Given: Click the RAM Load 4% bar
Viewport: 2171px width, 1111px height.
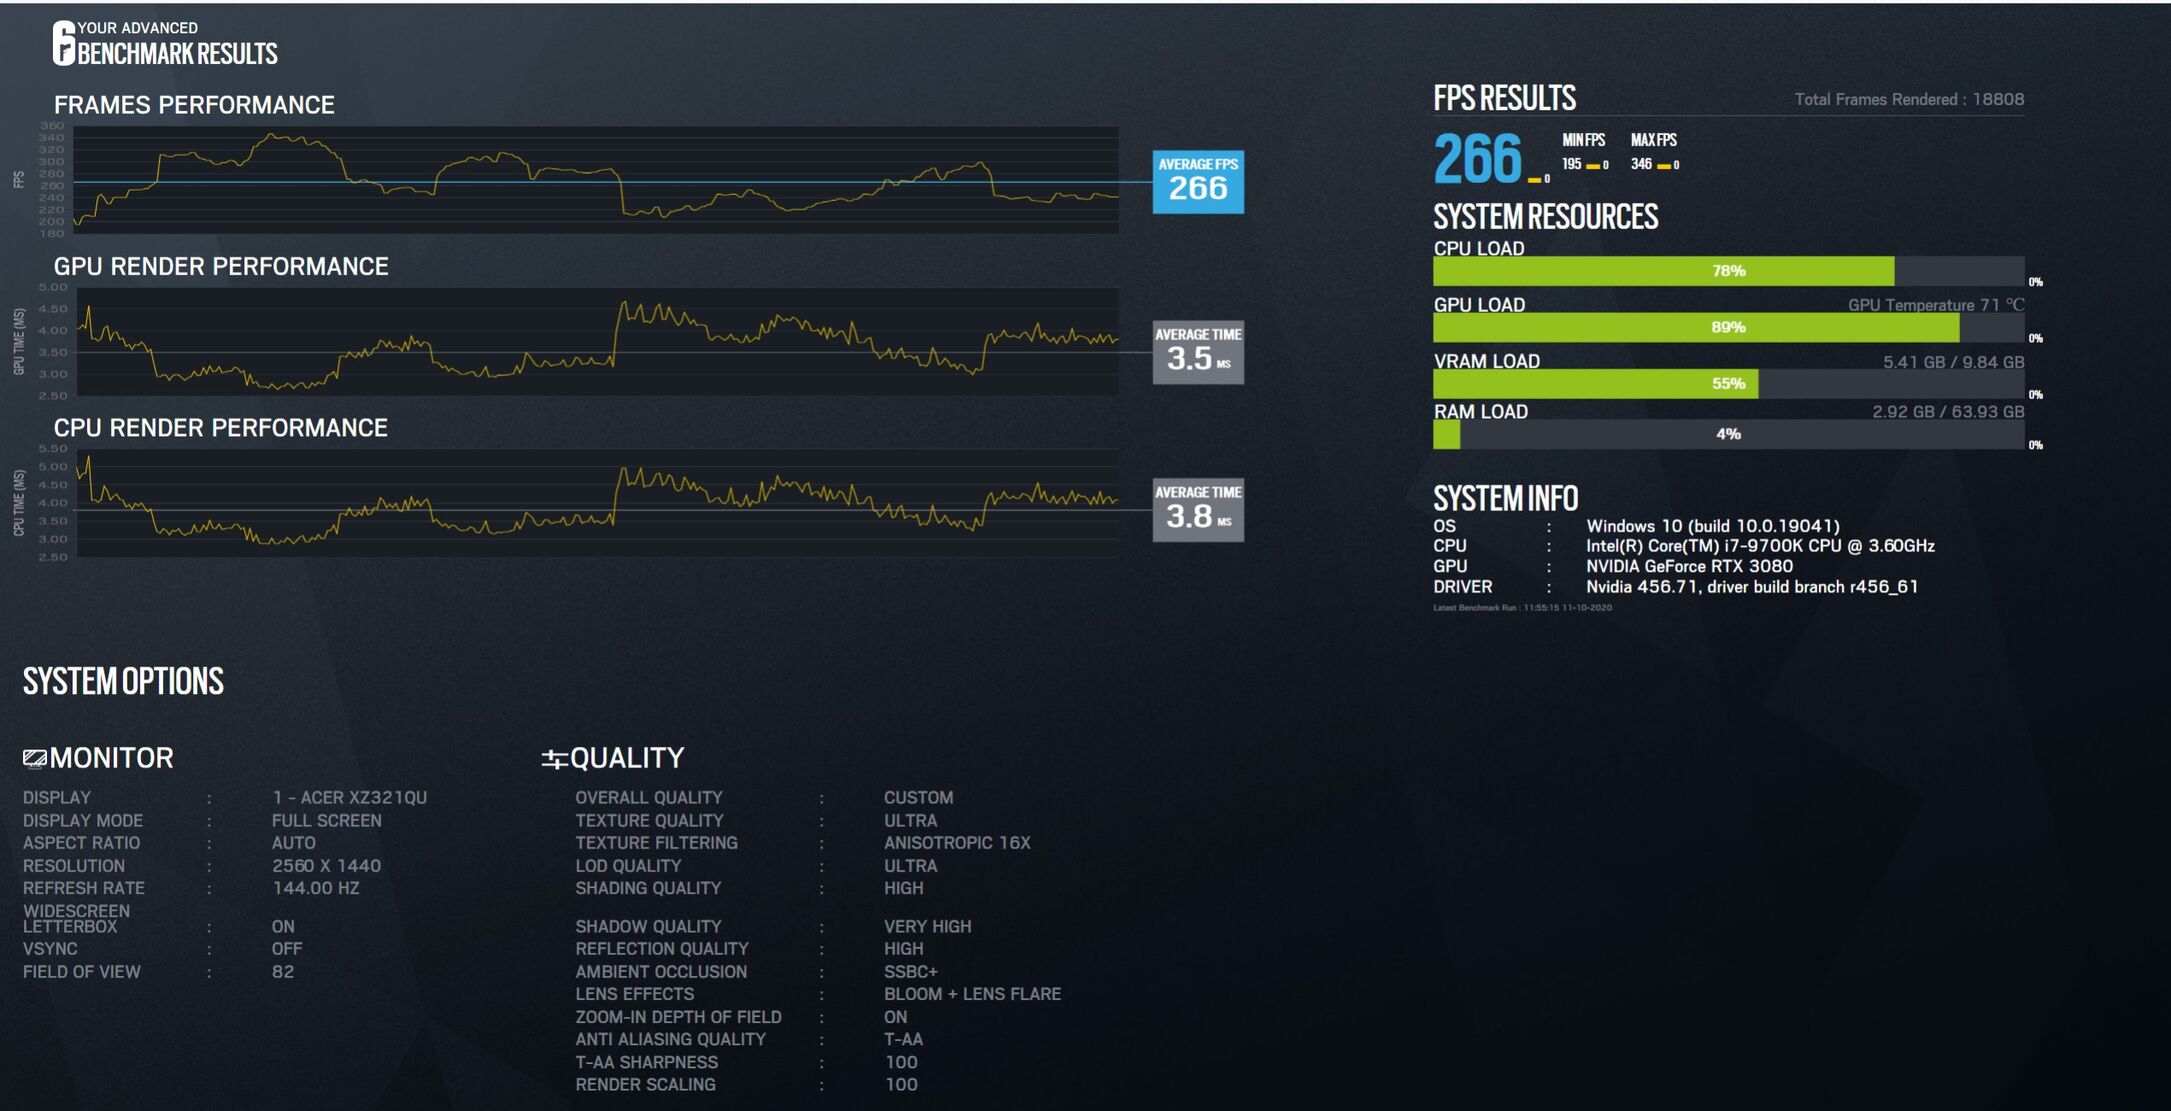Looking at the screenshot, I should (1727, 434).
